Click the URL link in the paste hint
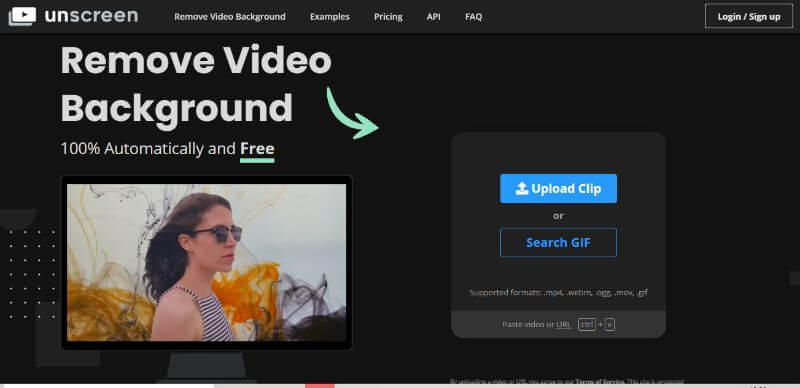This screenshot has width=800, height=388. coord(563,324)
